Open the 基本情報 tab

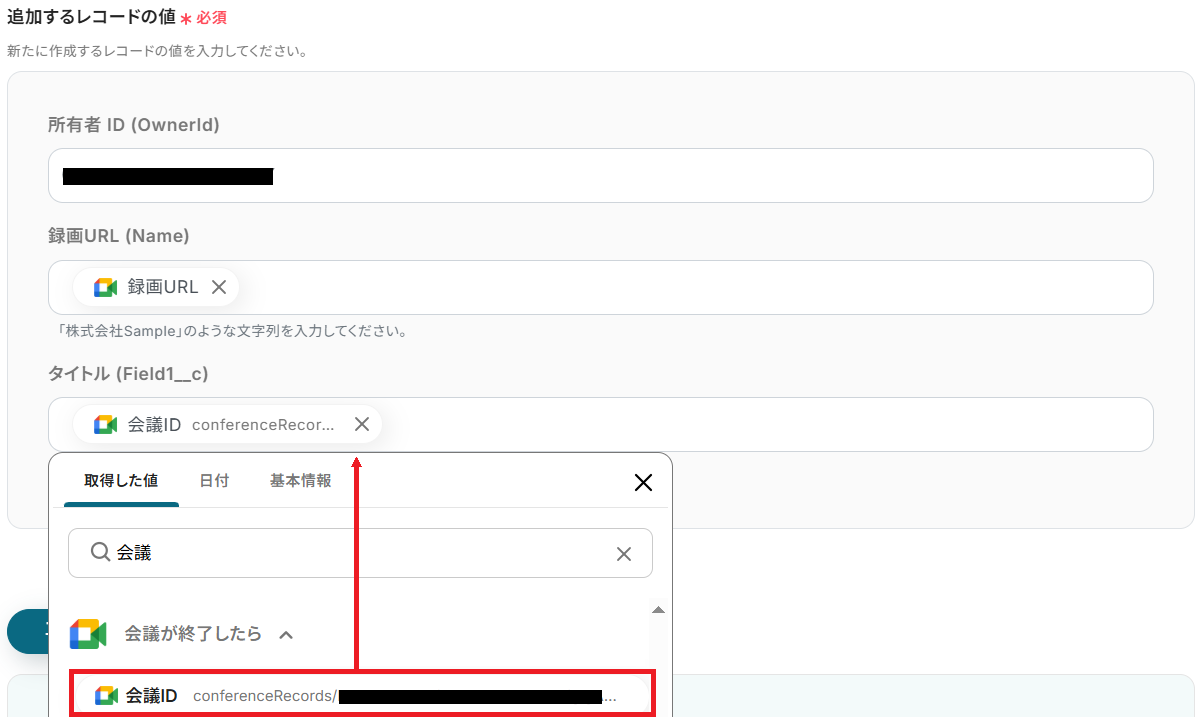coord(300,481)
